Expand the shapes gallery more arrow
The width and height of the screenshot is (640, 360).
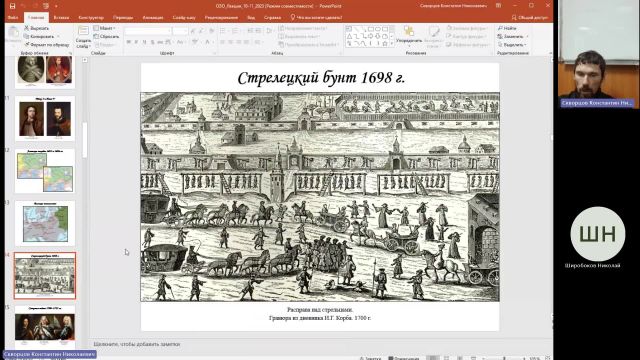[x=393, y=44]
